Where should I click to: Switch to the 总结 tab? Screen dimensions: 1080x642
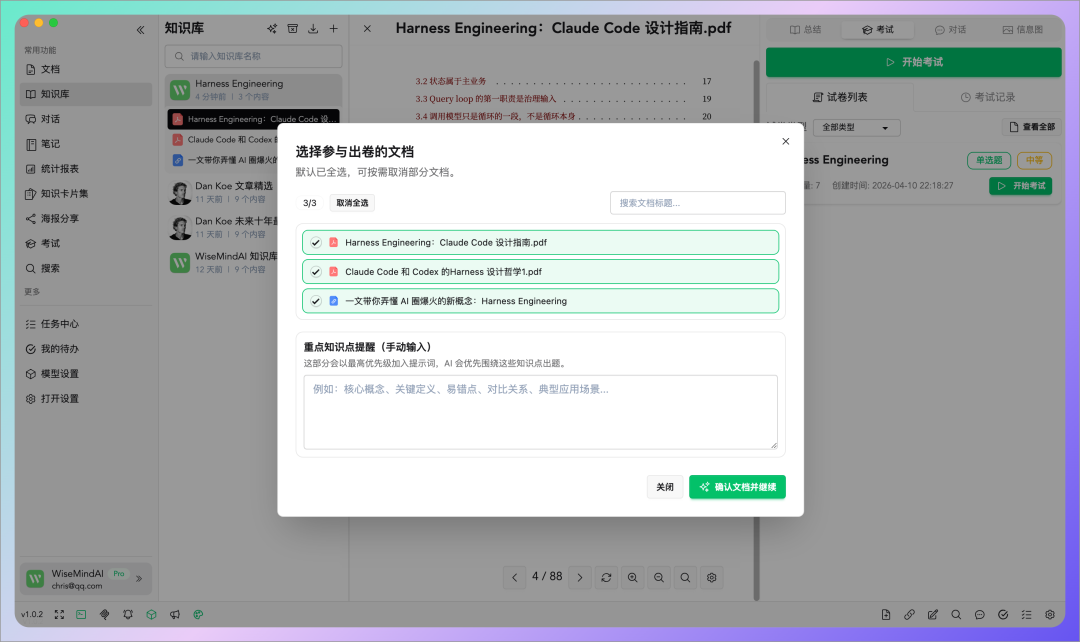click(x=805, y=30)
